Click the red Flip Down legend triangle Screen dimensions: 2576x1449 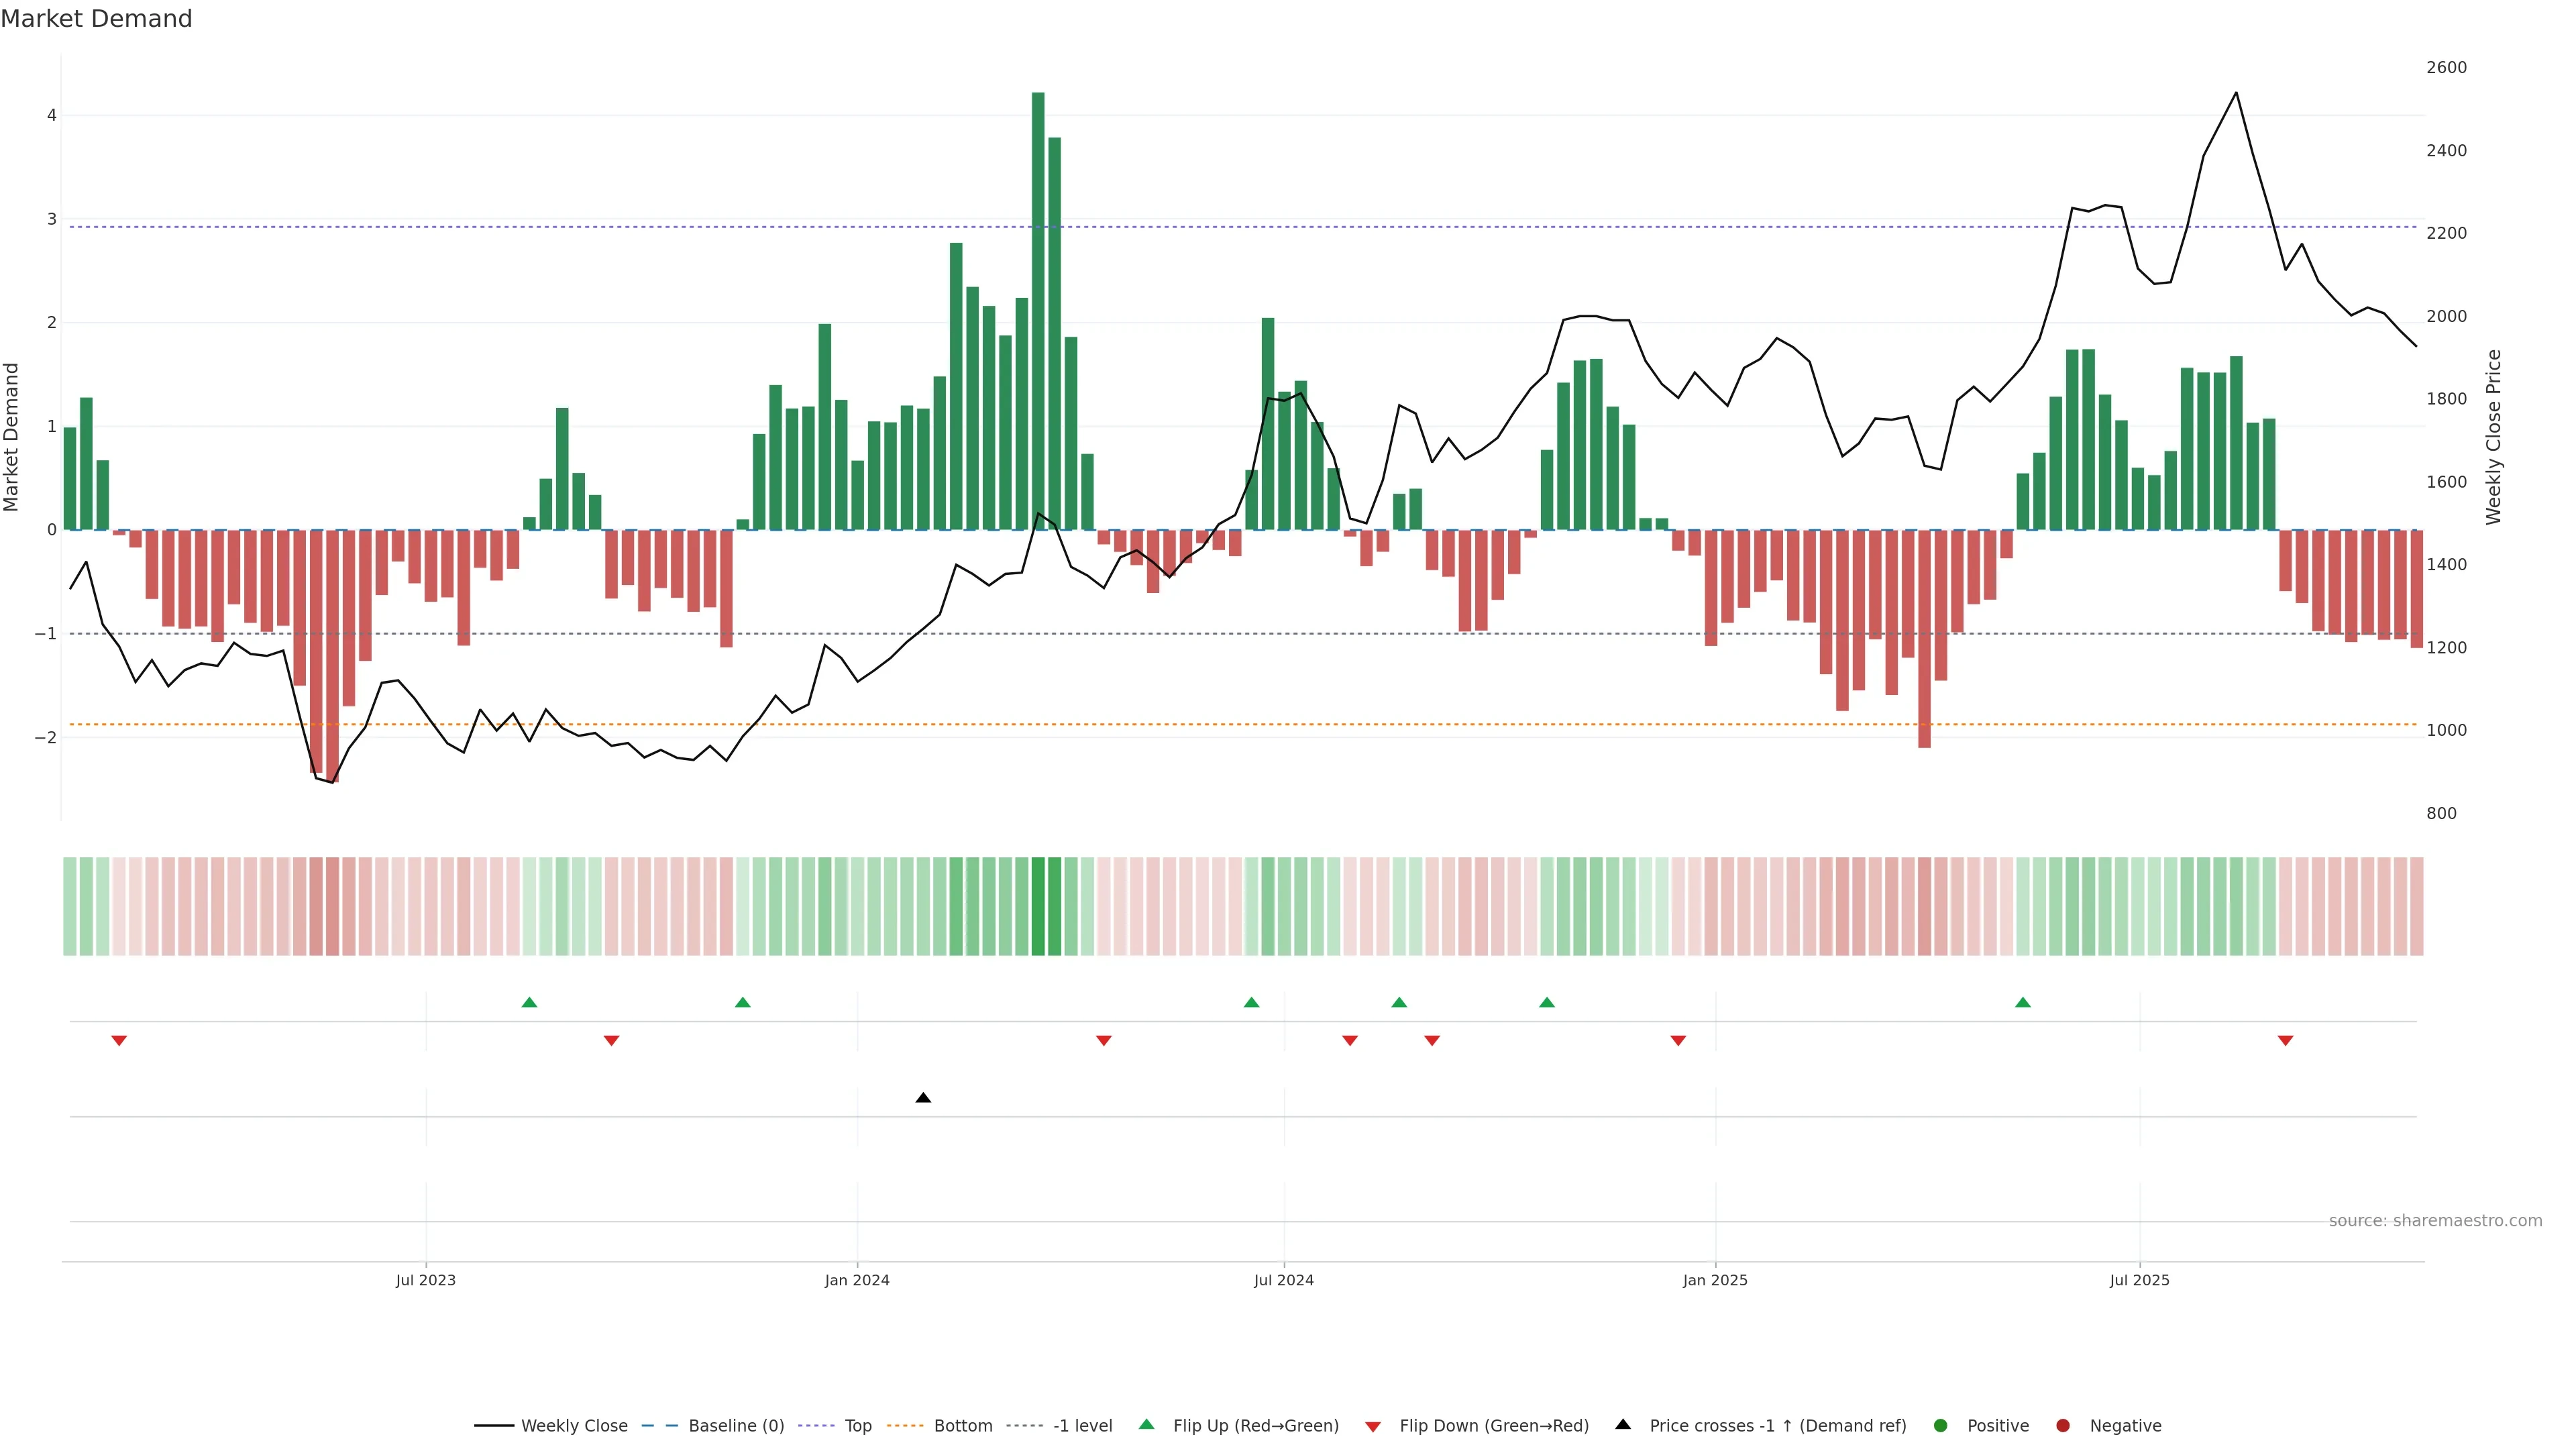tap(1373, 1427)
